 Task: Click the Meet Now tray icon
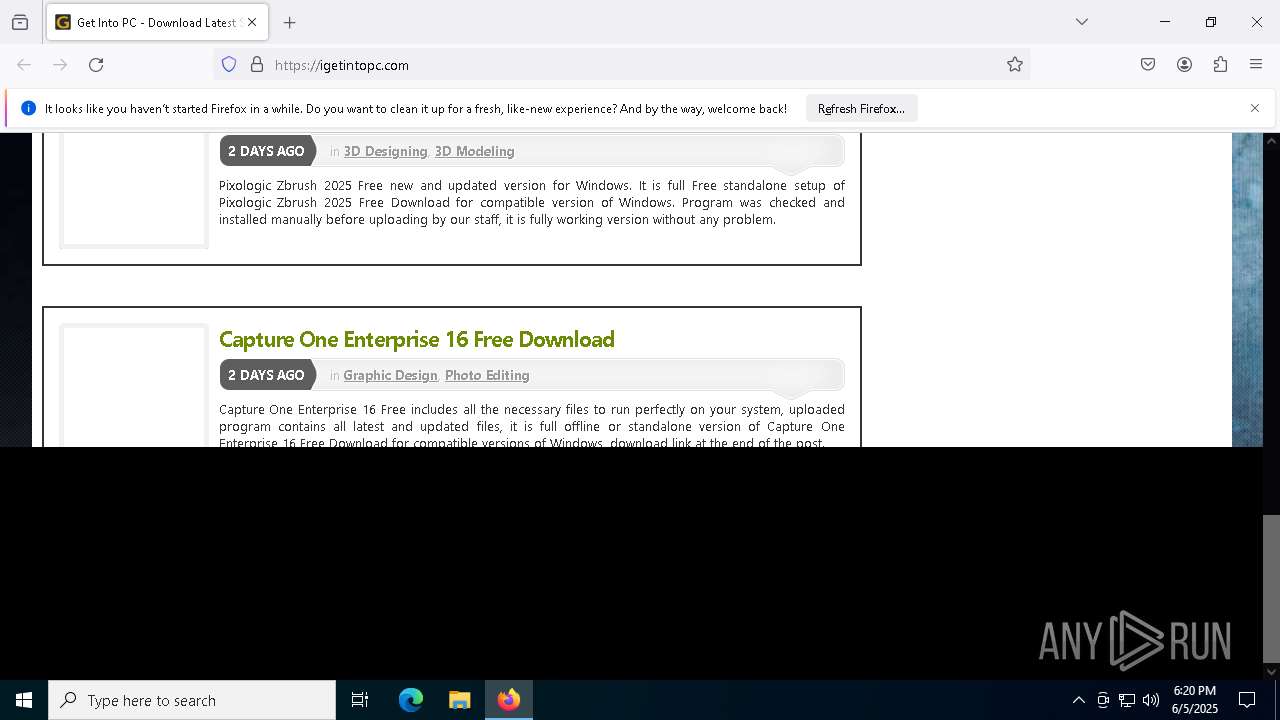pyautogui.click(x=1103, y=700)
